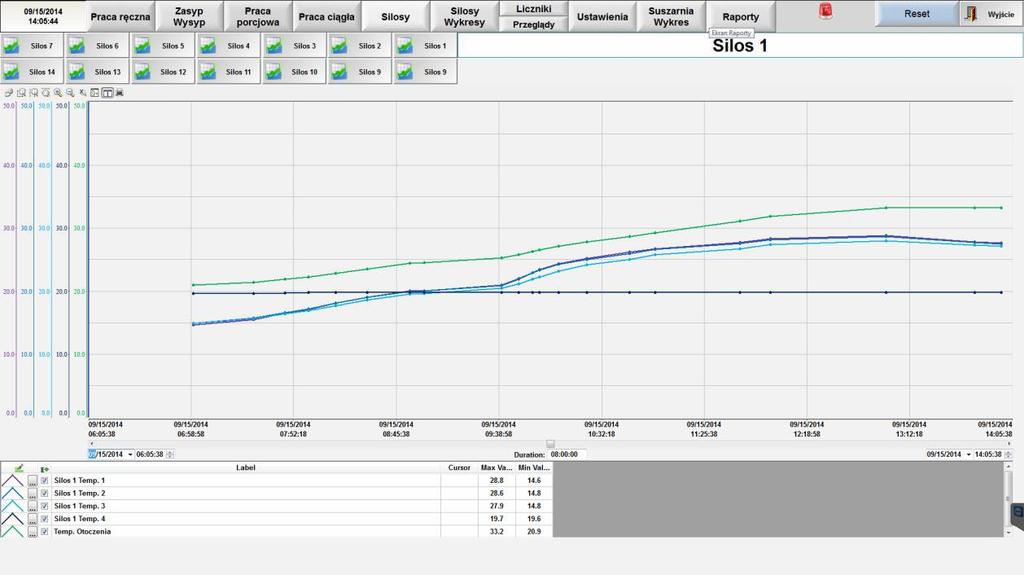Screen dimensions: 1024x575
Task: Open the Silos 2 chart
Action: pos(360,46)
